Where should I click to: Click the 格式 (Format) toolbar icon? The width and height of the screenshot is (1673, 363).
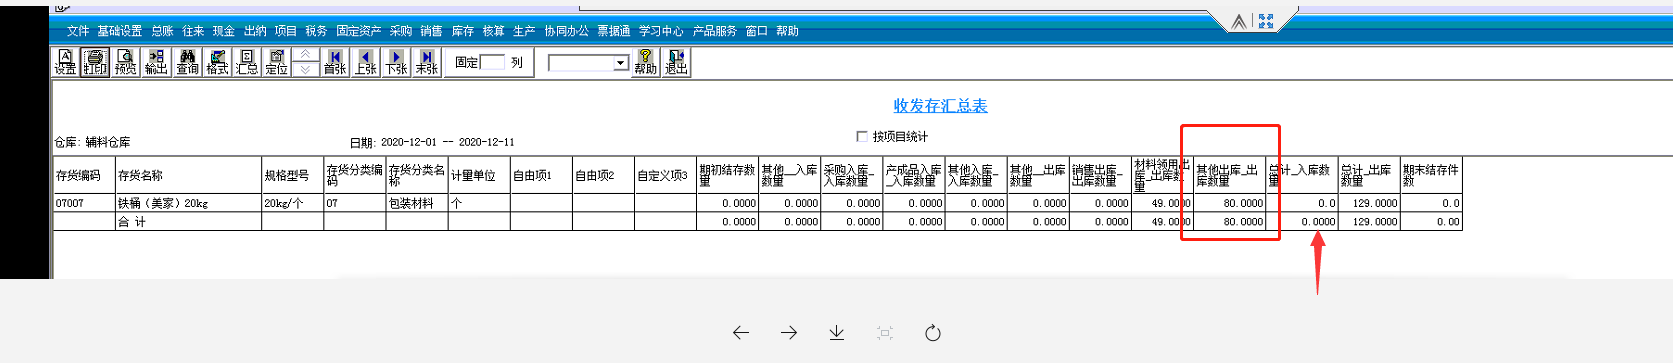[217, 62]
